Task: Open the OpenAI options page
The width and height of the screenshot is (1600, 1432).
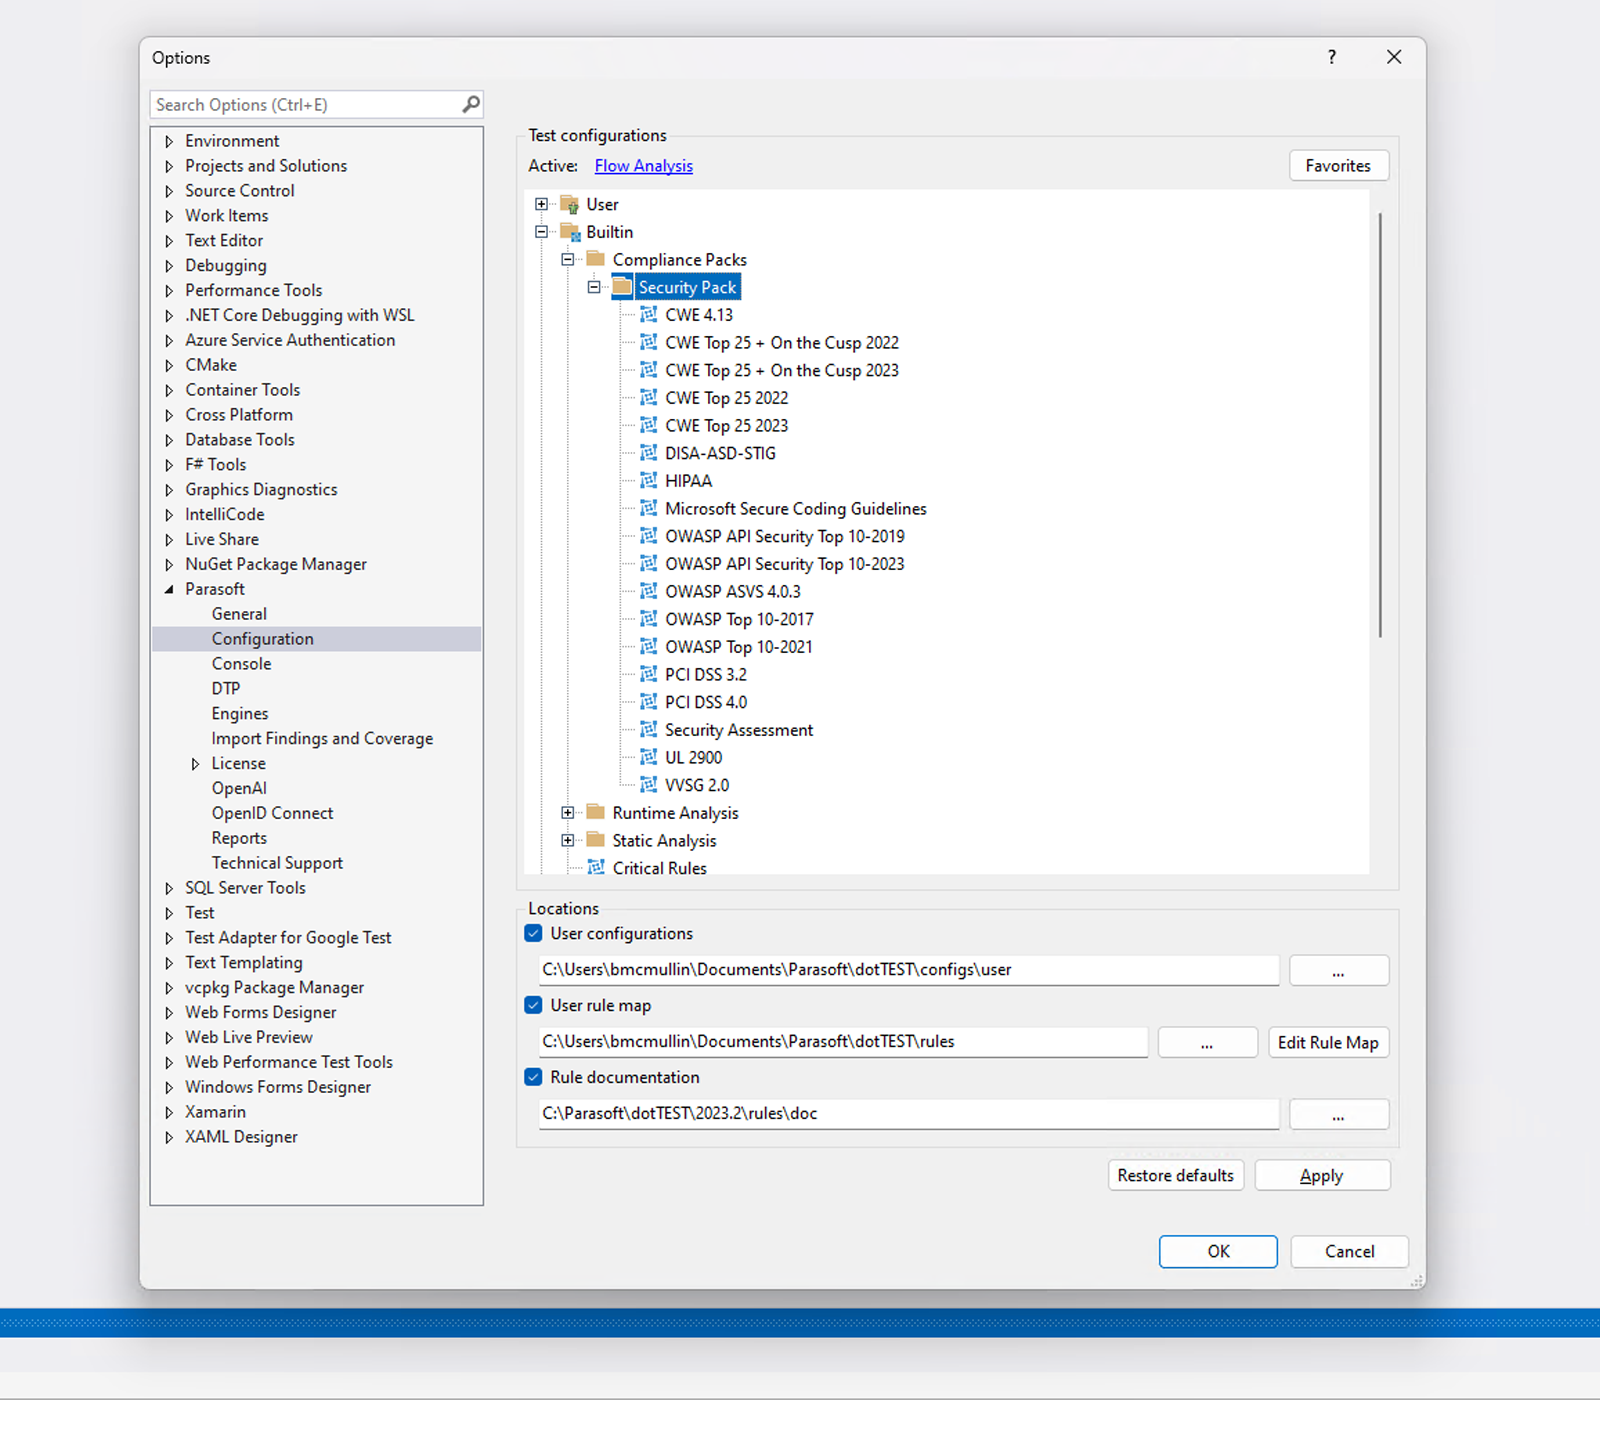Action: (x=239, y=788)
